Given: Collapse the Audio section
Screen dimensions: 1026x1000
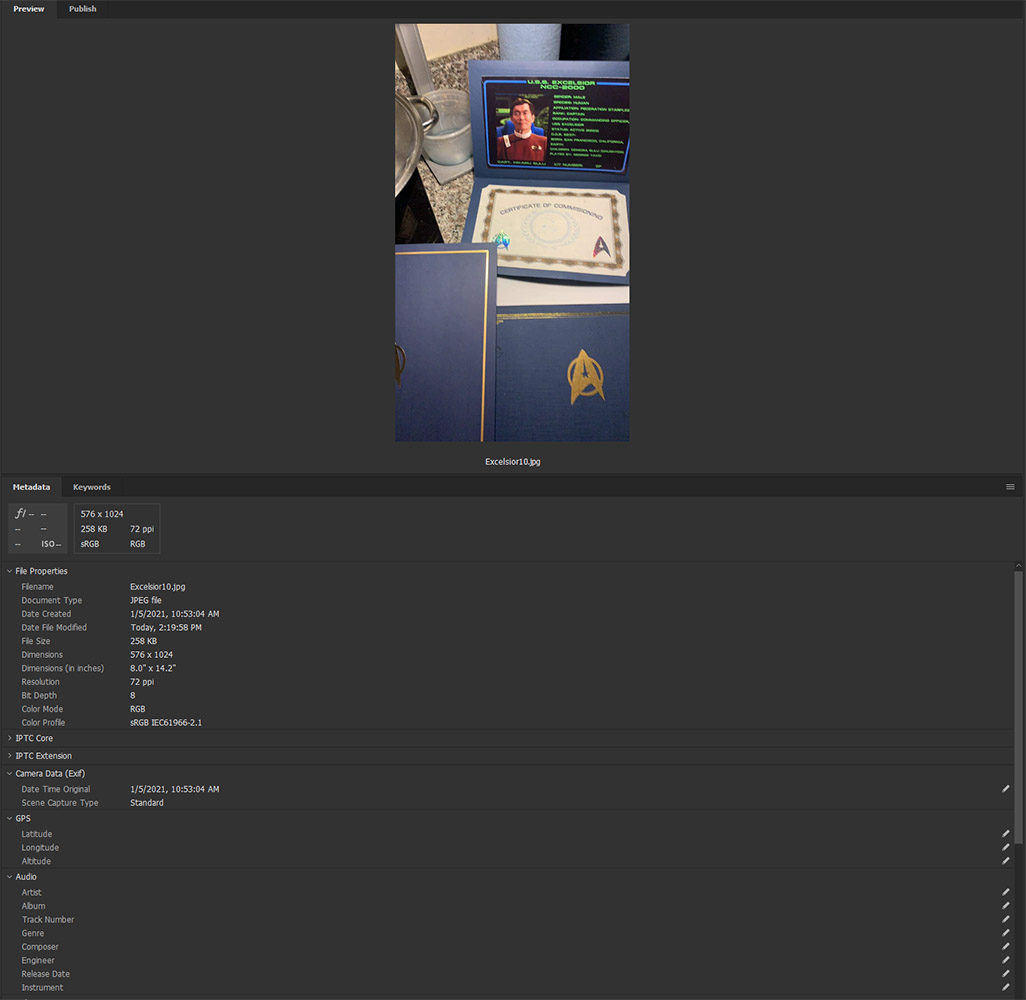Looking at the screenshot, I should [10, 877].
